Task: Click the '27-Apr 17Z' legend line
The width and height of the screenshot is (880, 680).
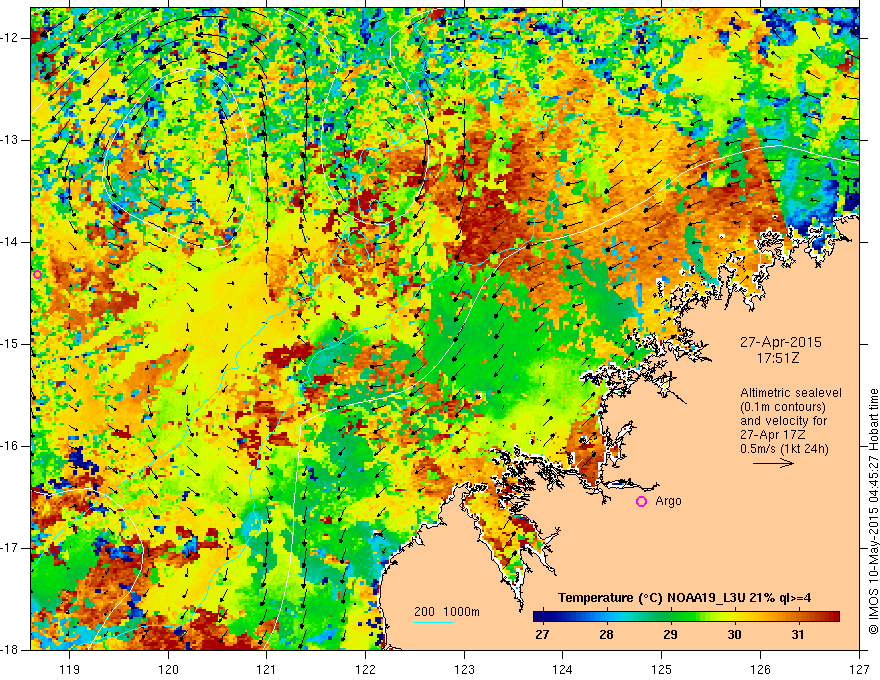Action: [x=774, y=435]
